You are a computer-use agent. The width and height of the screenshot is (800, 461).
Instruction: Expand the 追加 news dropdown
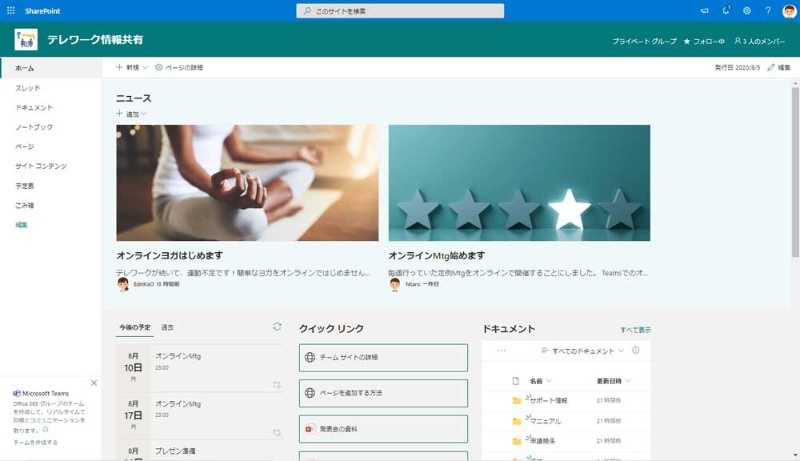[131, 114]
